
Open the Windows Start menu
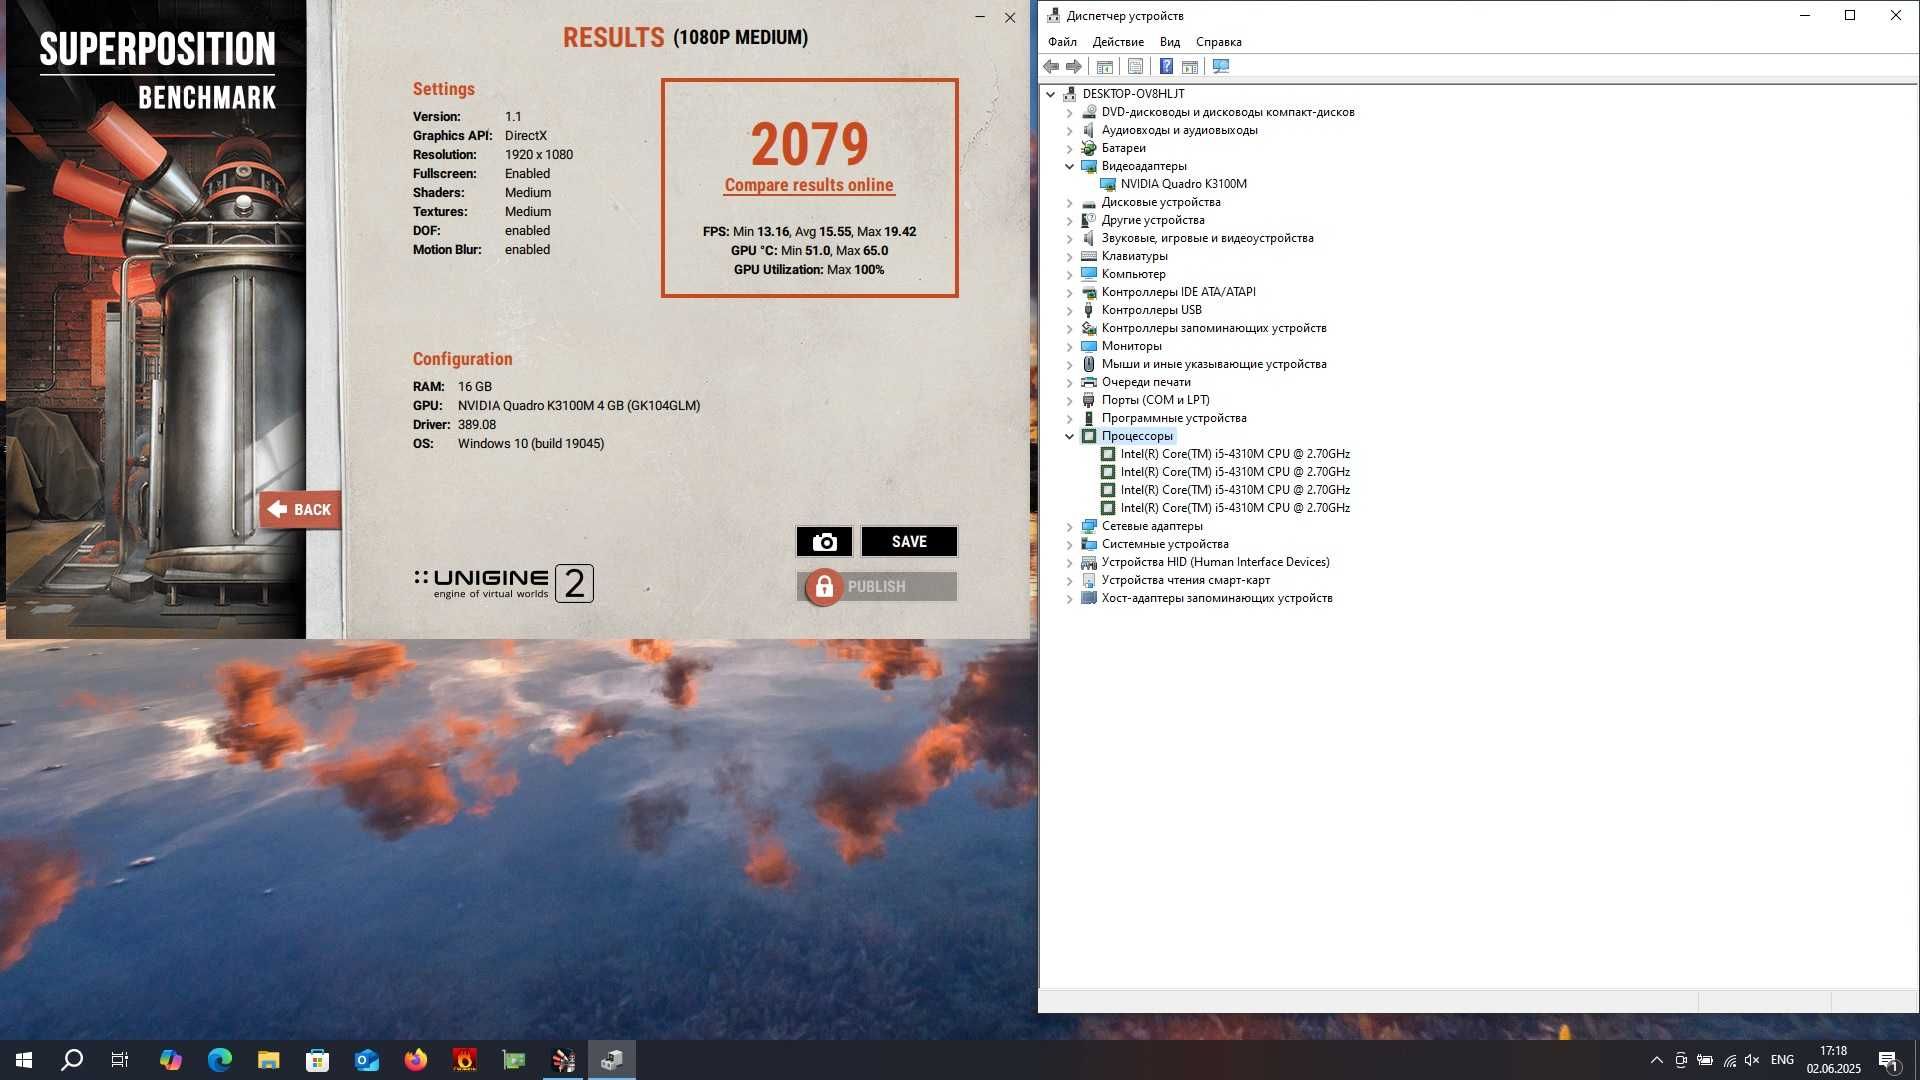(24, 1060)
